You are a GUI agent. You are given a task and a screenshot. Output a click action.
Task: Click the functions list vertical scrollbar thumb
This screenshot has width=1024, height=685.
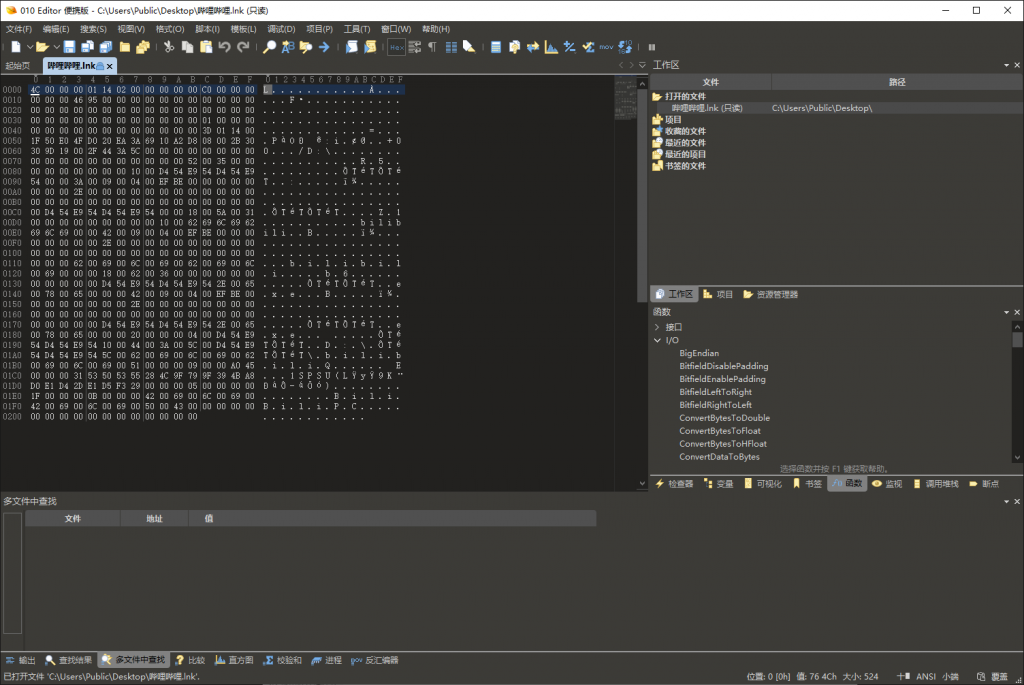(1017, 340)
